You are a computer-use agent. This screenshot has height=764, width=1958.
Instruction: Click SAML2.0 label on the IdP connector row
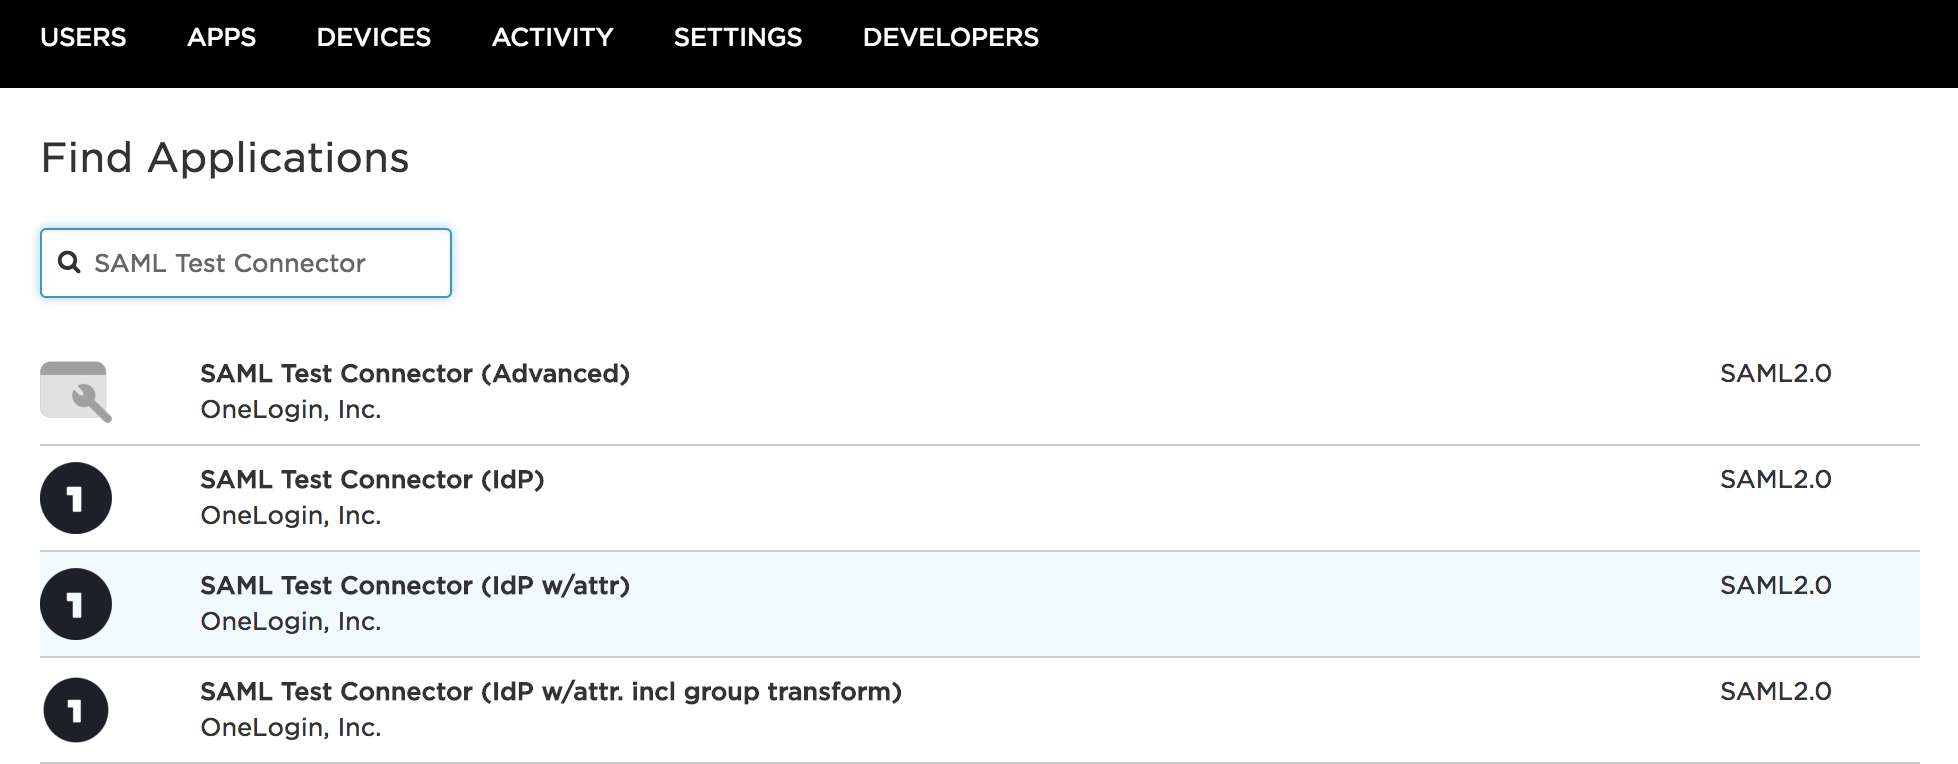1775,479
